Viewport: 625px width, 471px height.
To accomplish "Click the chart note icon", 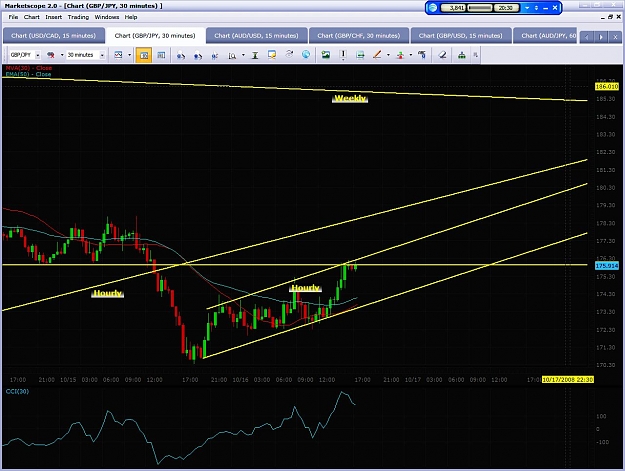I will 272,55.
